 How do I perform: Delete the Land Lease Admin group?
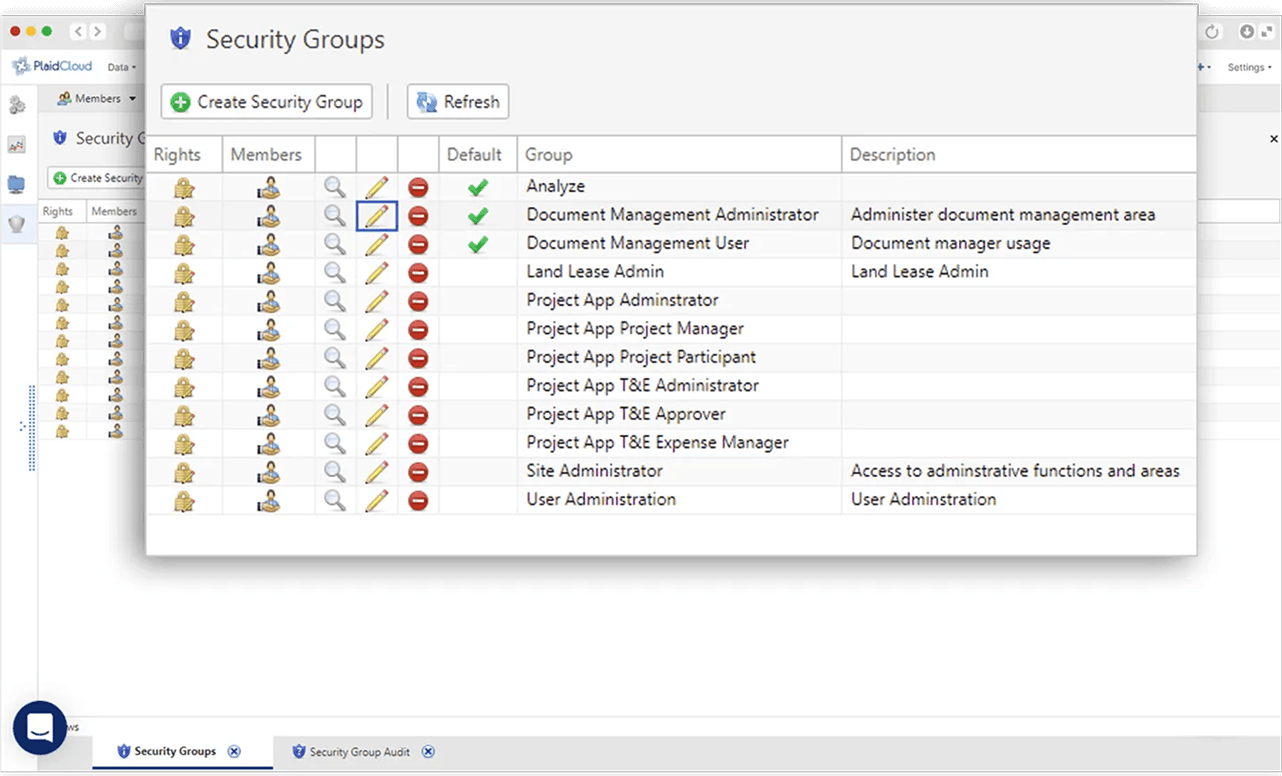(x=418, y=273)
